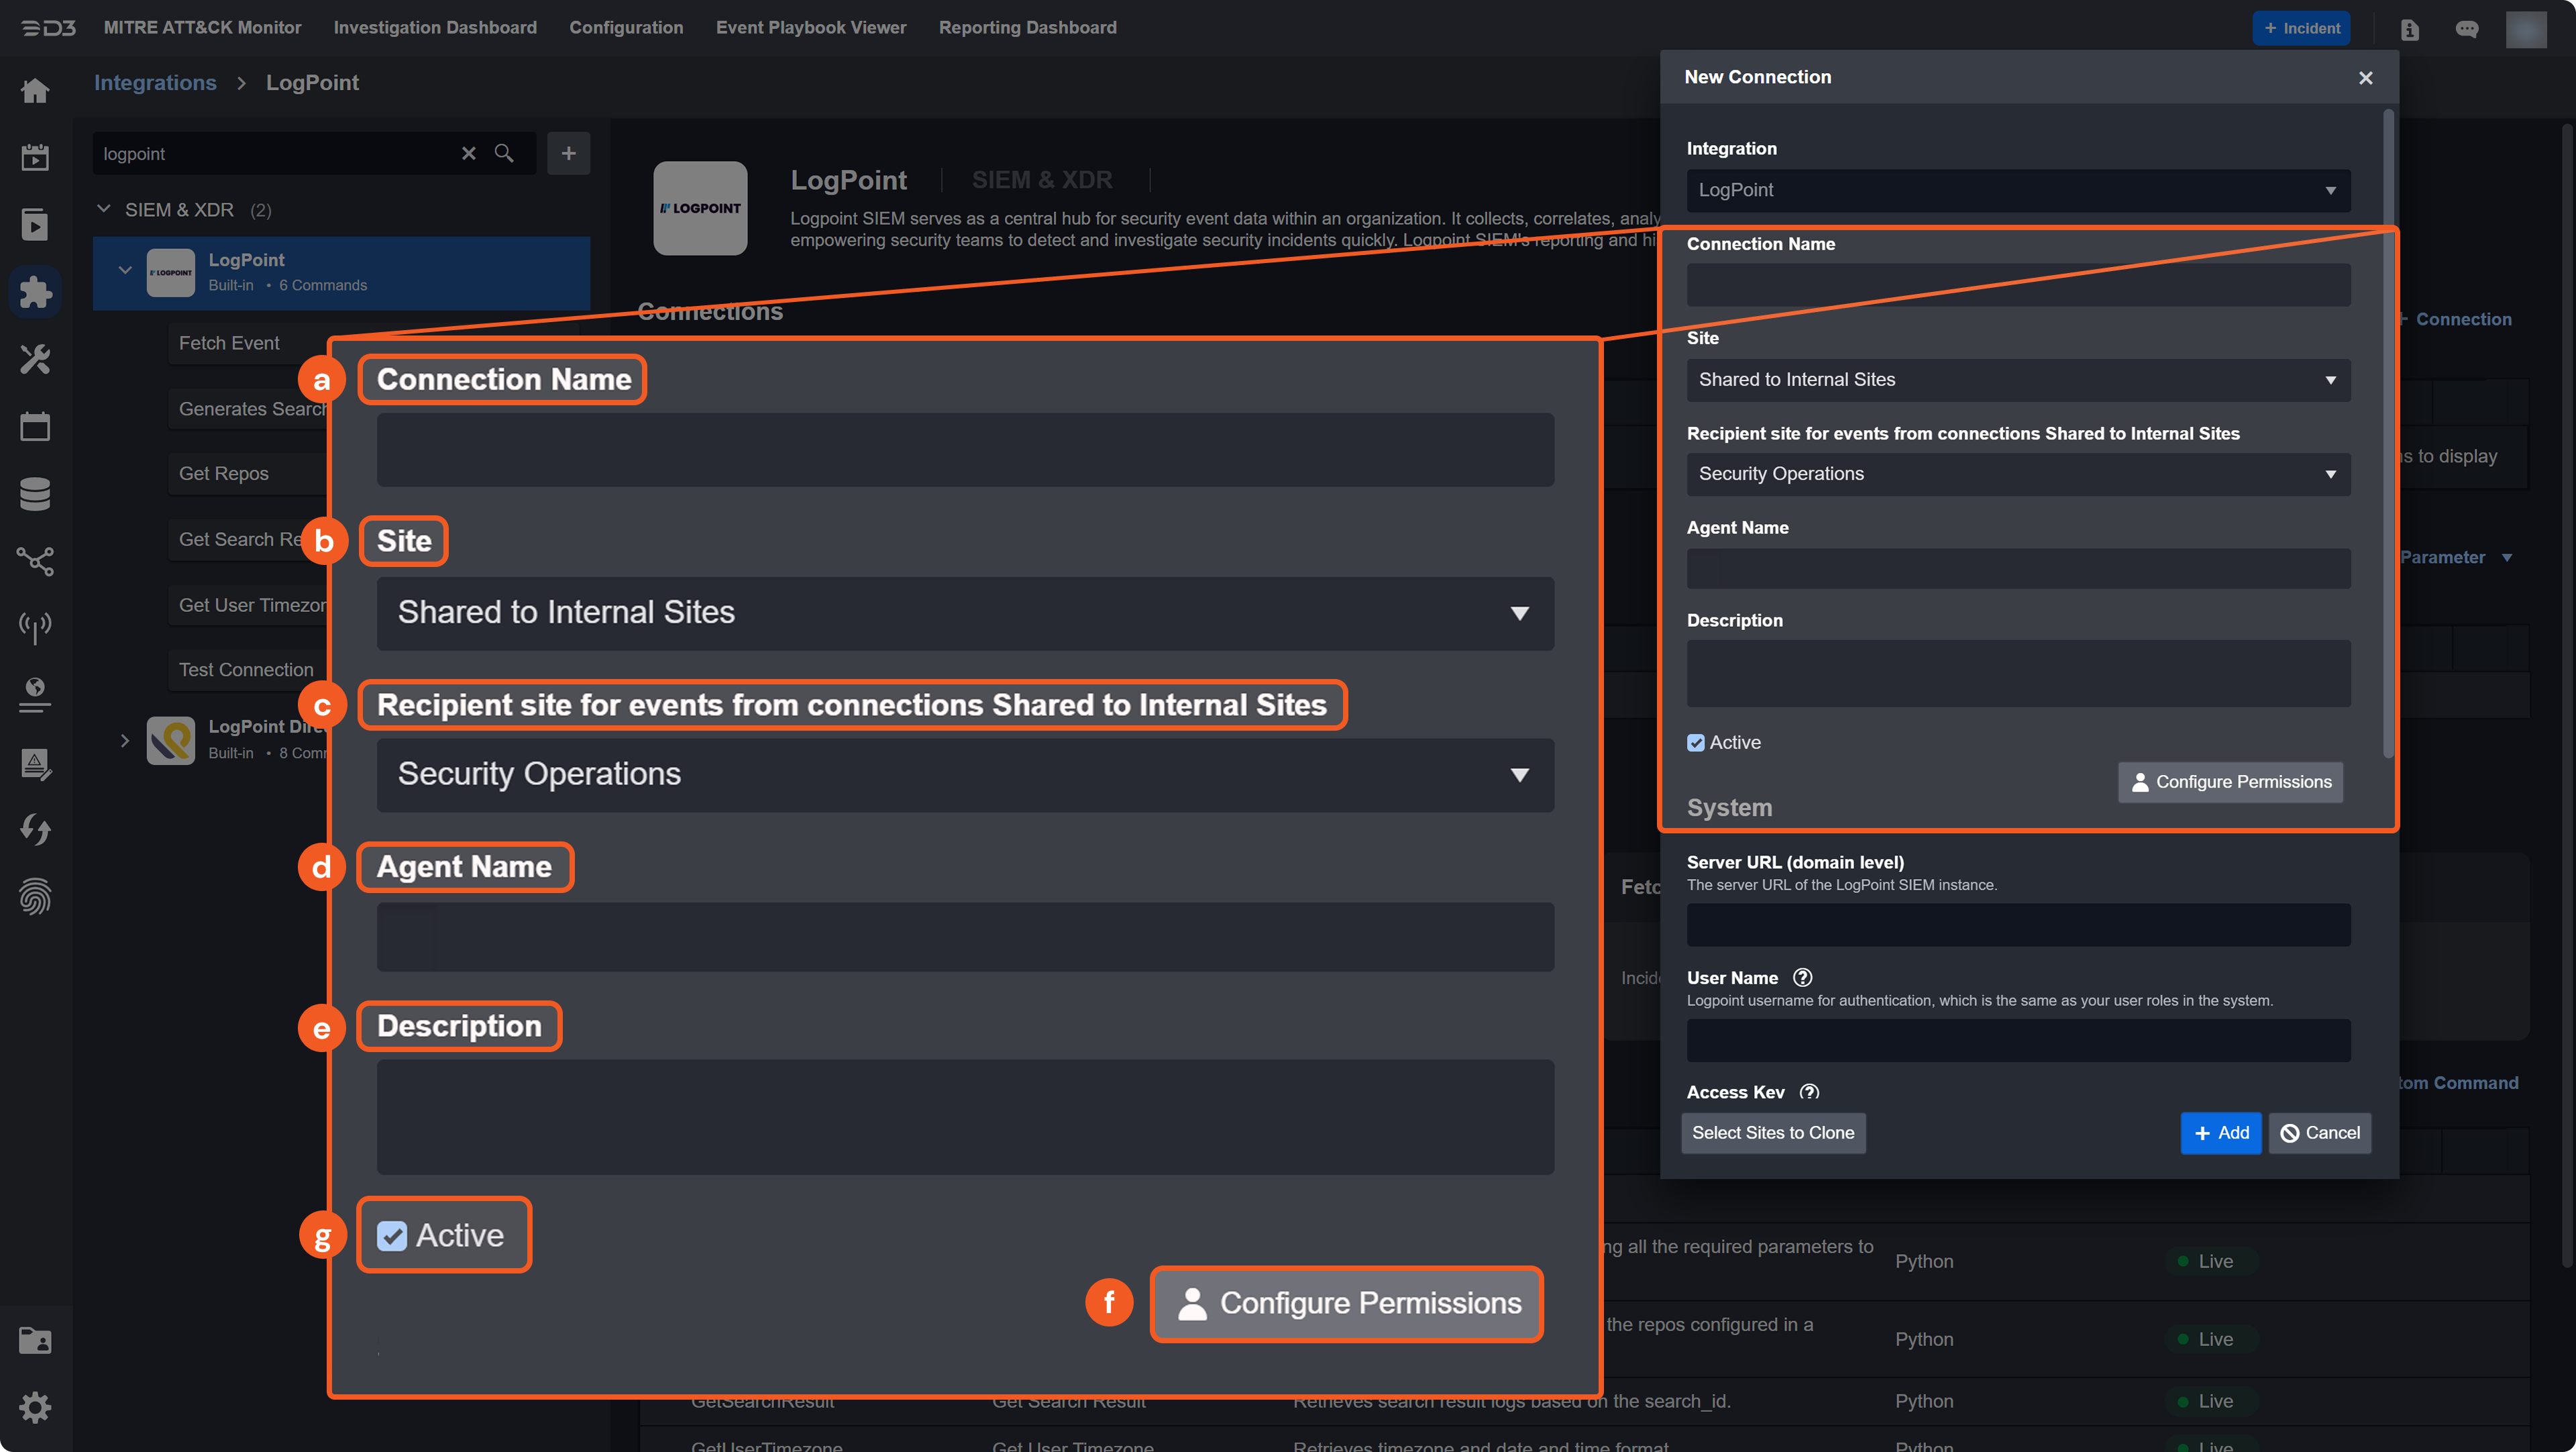
Task: Switch to Event Playbook Viewer
Action: (810, 27)
